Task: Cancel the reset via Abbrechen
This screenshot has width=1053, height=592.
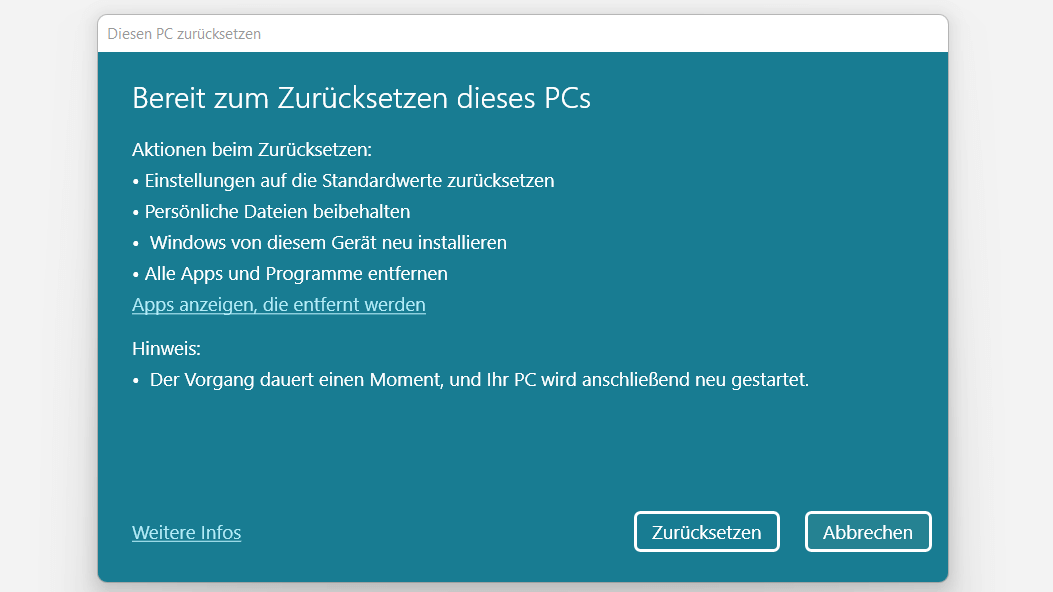Action: click(868, 532)
